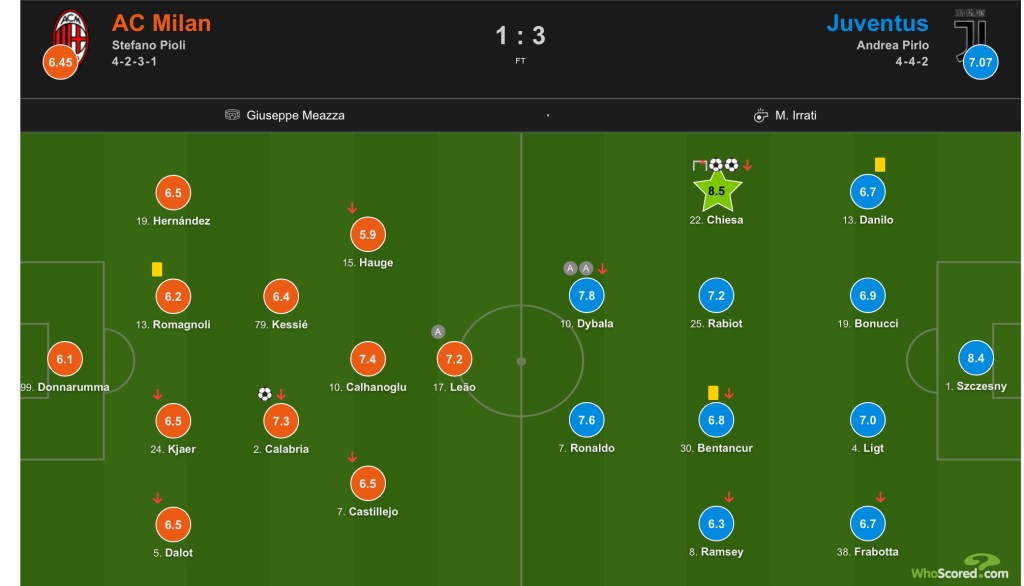Click the 1 : 3 match score
This screenshot has height=586, width=1024.
[x=520, y=36]
